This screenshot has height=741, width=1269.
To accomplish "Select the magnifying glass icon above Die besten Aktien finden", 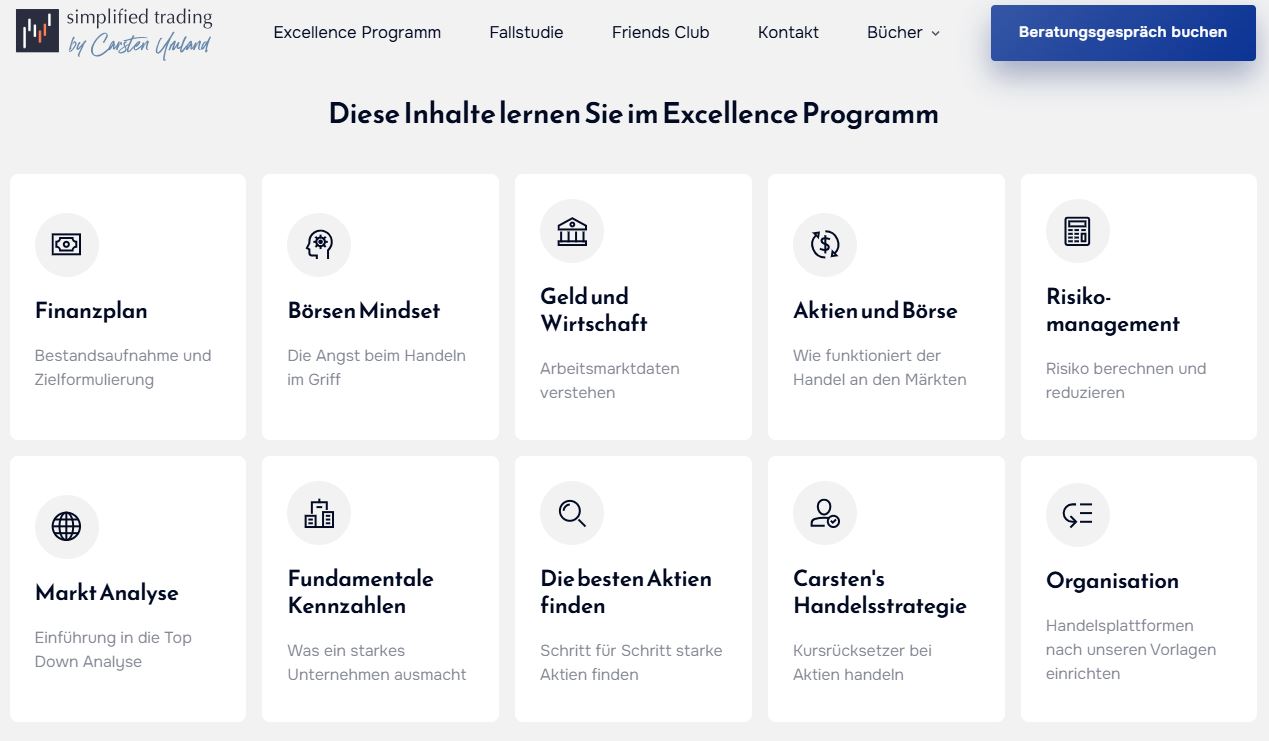I will (x=571, y=513).
